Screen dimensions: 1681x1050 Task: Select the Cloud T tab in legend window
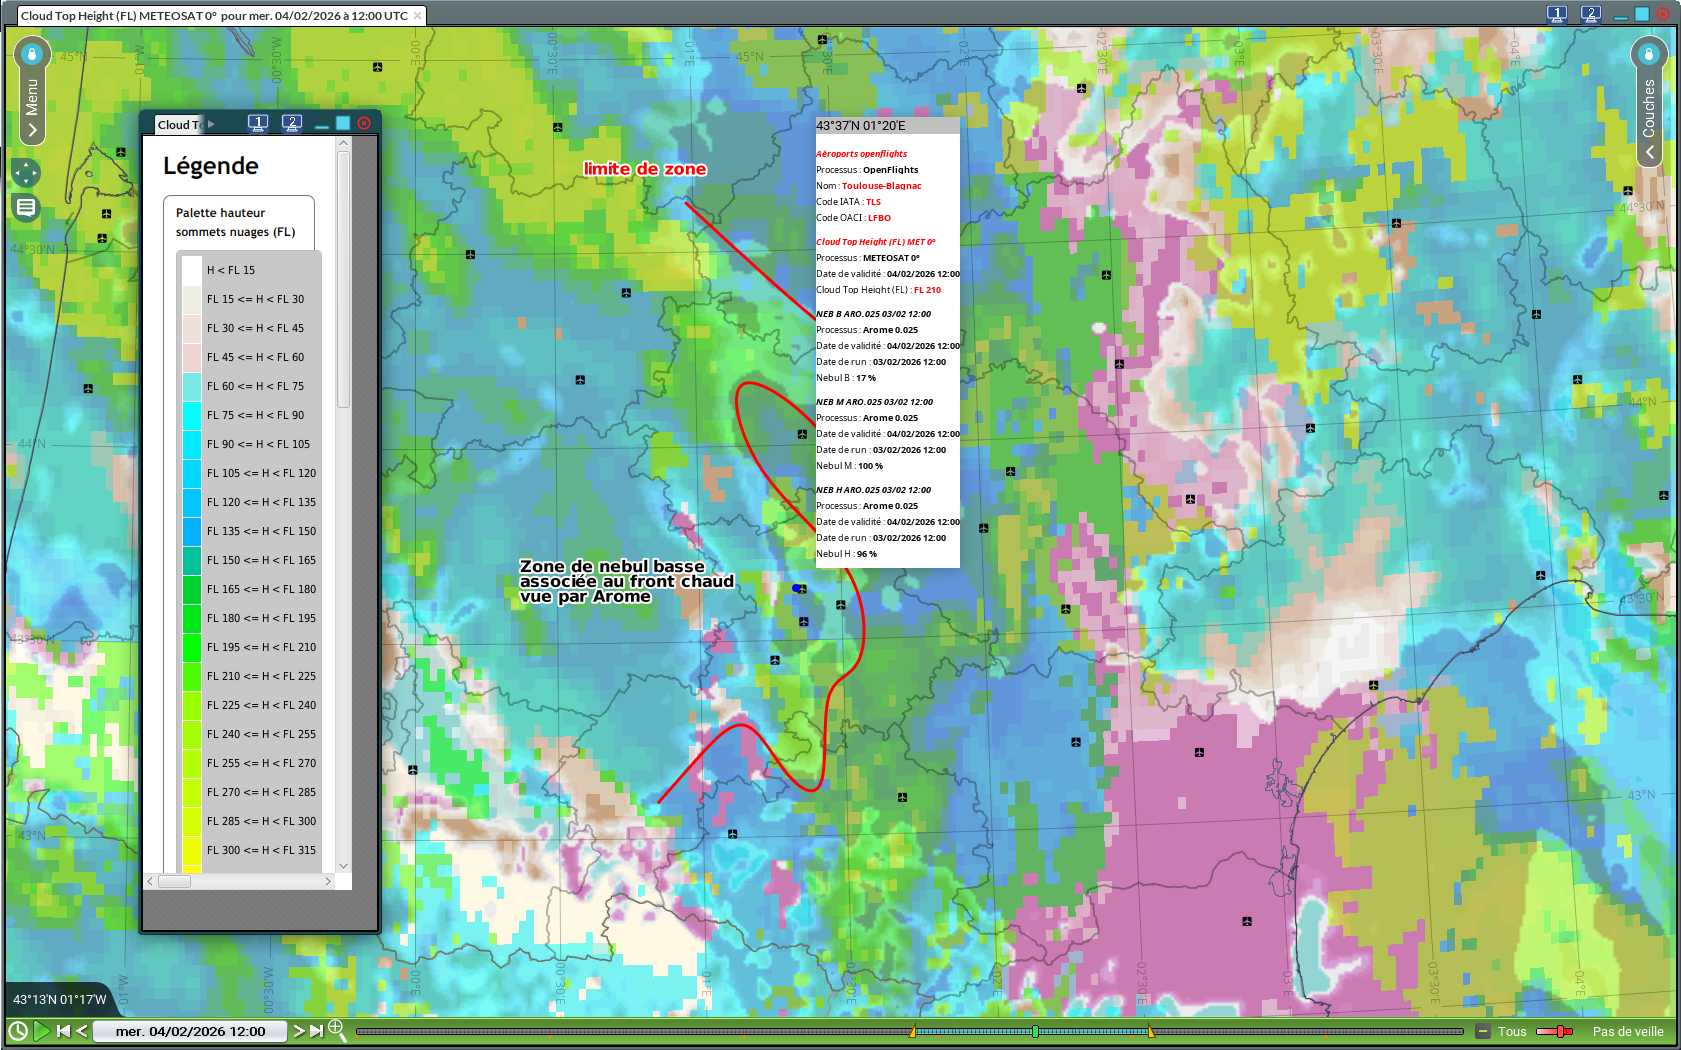(179, 125)
